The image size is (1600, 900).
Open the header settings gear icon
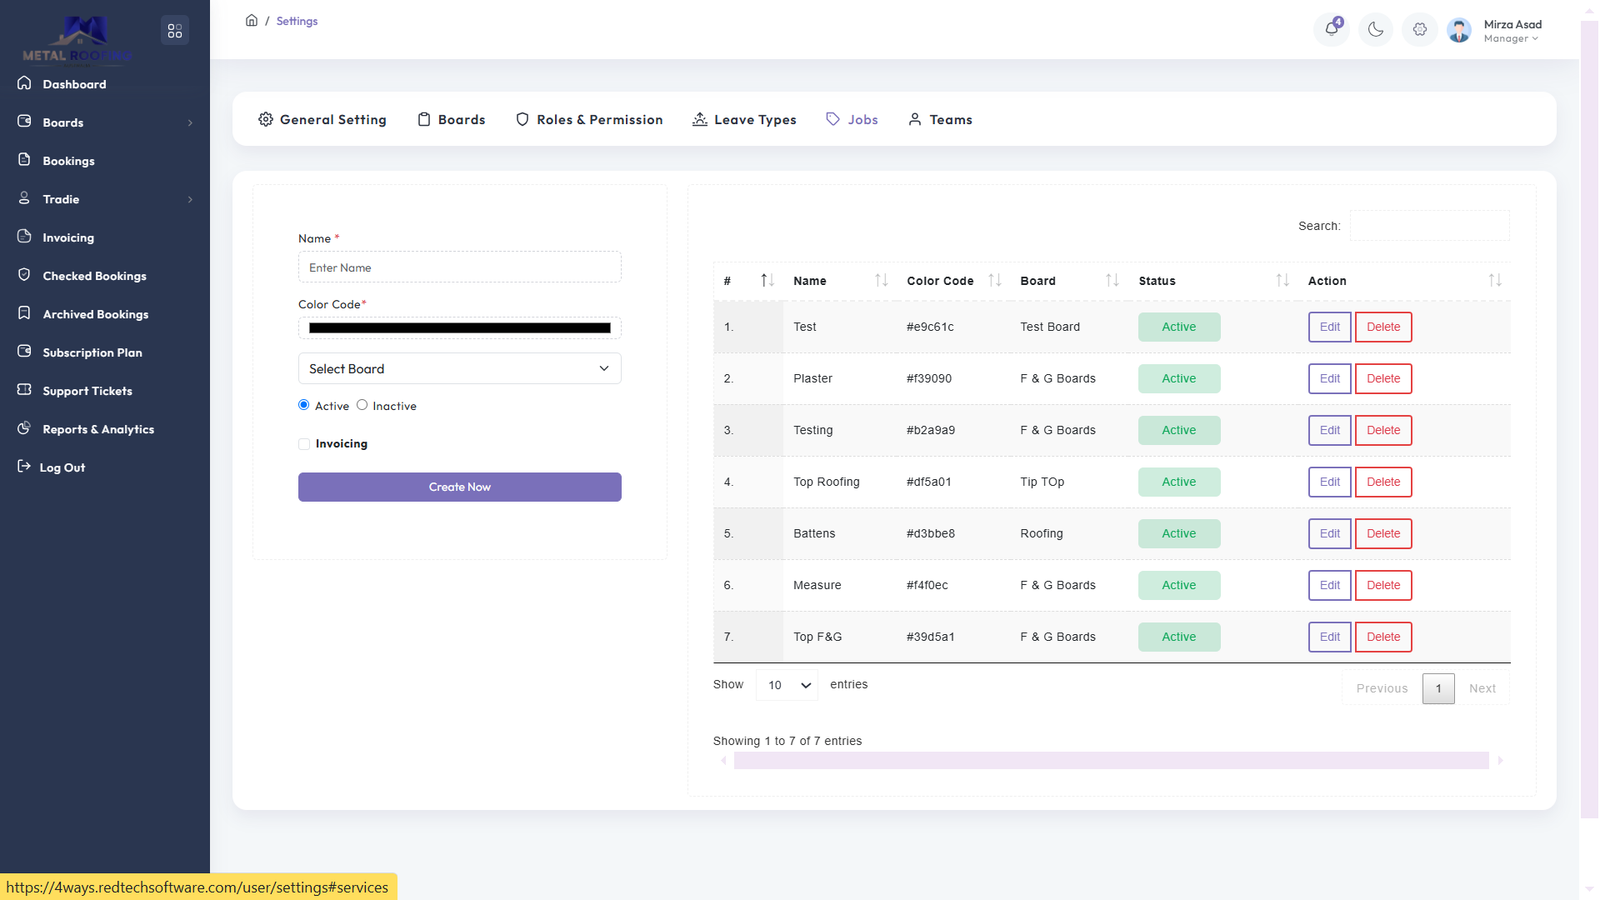pos(1420,30)
